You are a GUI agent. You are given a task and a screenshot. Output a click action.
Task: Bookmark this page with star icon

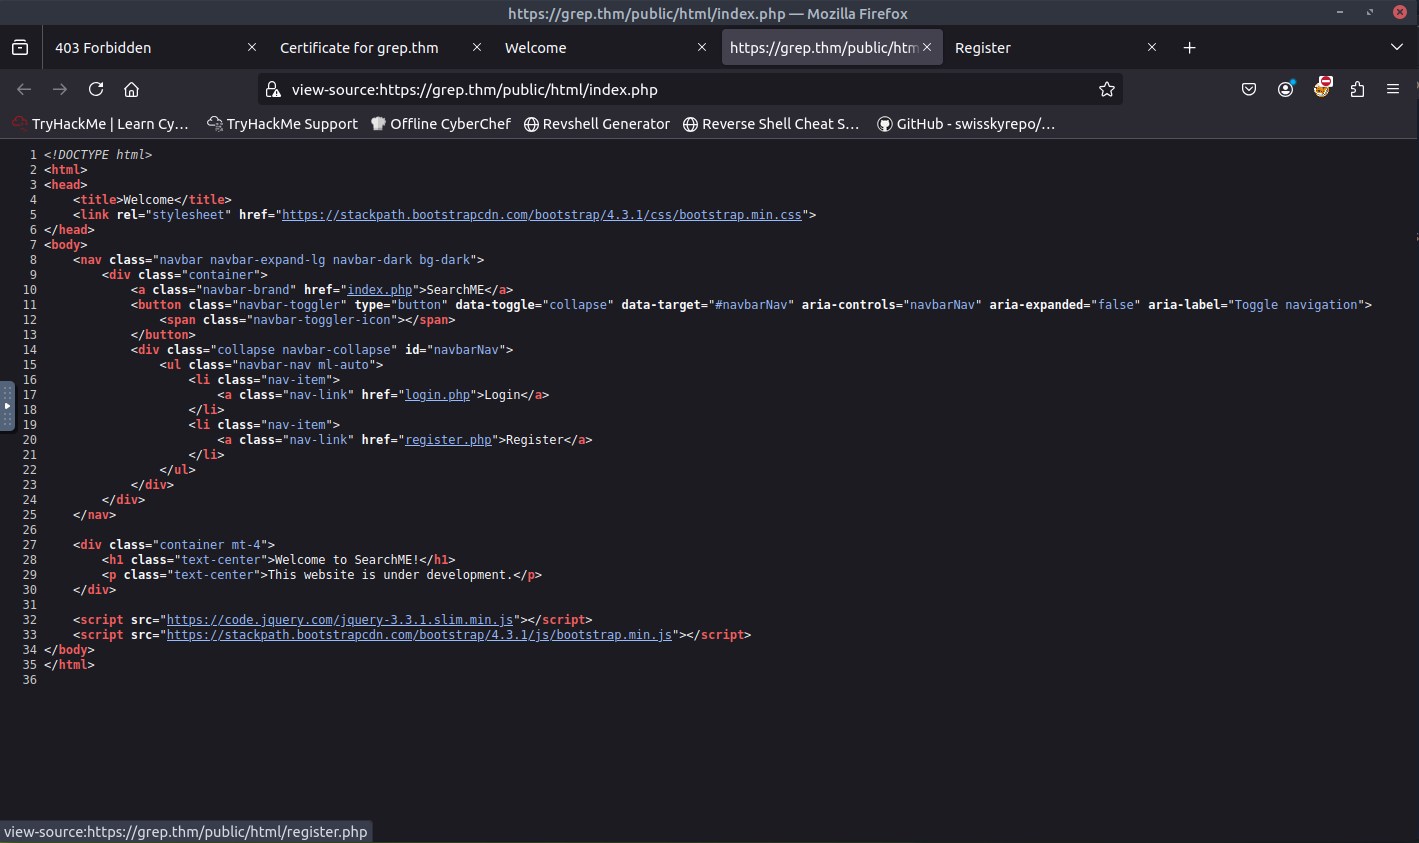(1106, 89)
